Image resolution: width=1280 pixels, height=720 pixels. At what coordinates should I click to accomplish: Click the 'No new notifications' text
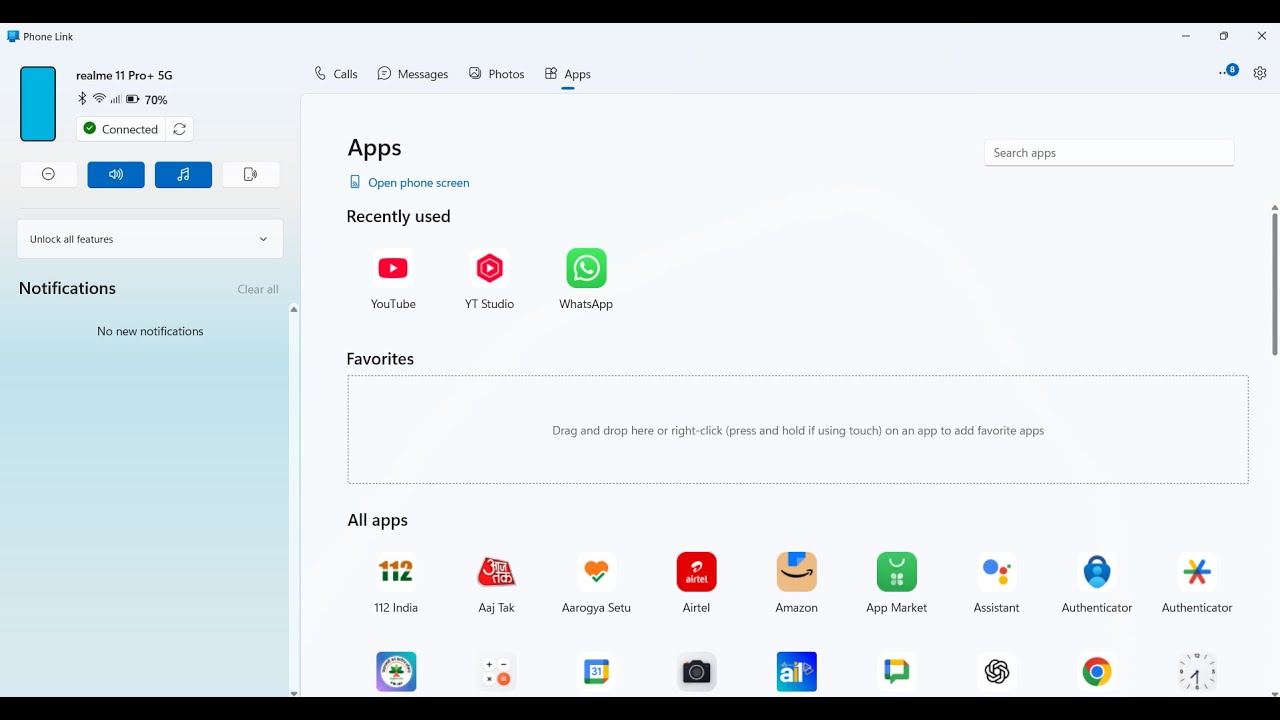pyautogui.click(x=150, y=331)
